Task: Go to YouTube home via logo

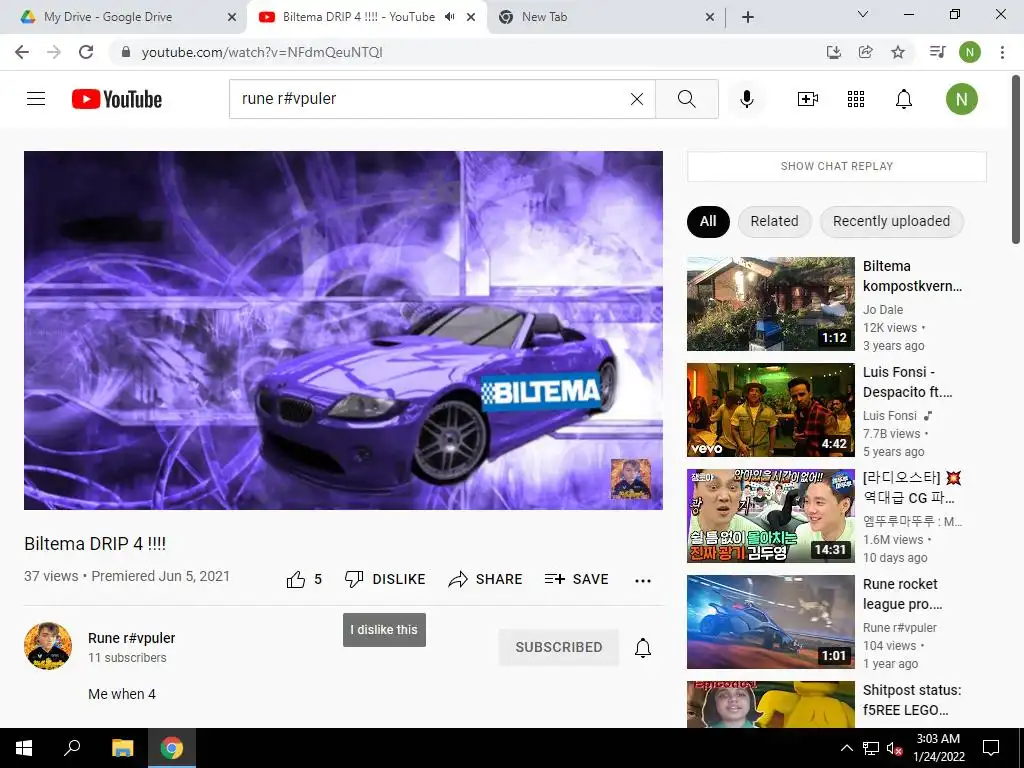Action: 117,99
